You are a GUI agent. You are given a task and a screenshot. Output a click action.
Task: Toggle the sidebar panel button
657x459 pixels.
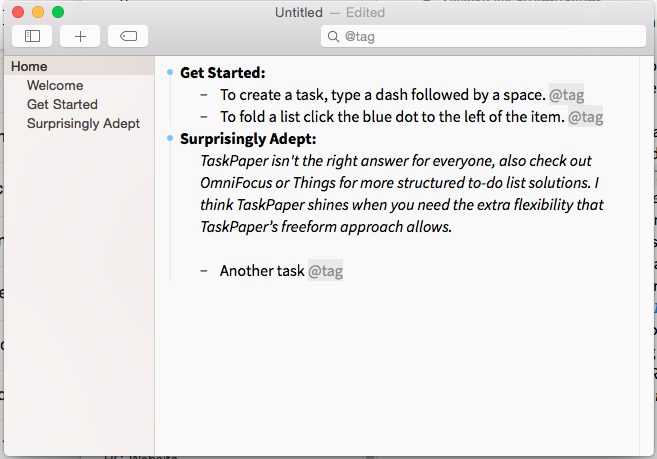point(32,36)
